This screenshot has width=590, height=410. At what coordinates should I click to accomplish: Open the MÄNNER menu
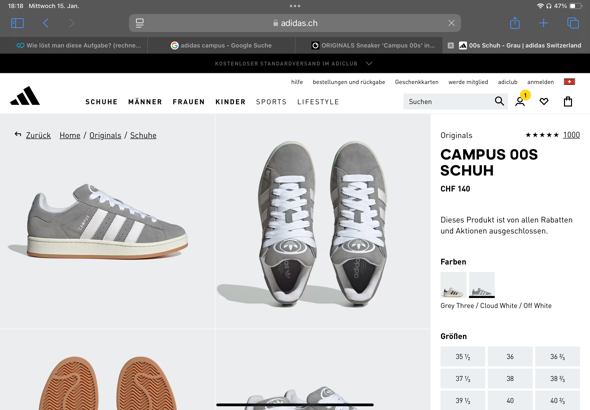tap(145, 102)
